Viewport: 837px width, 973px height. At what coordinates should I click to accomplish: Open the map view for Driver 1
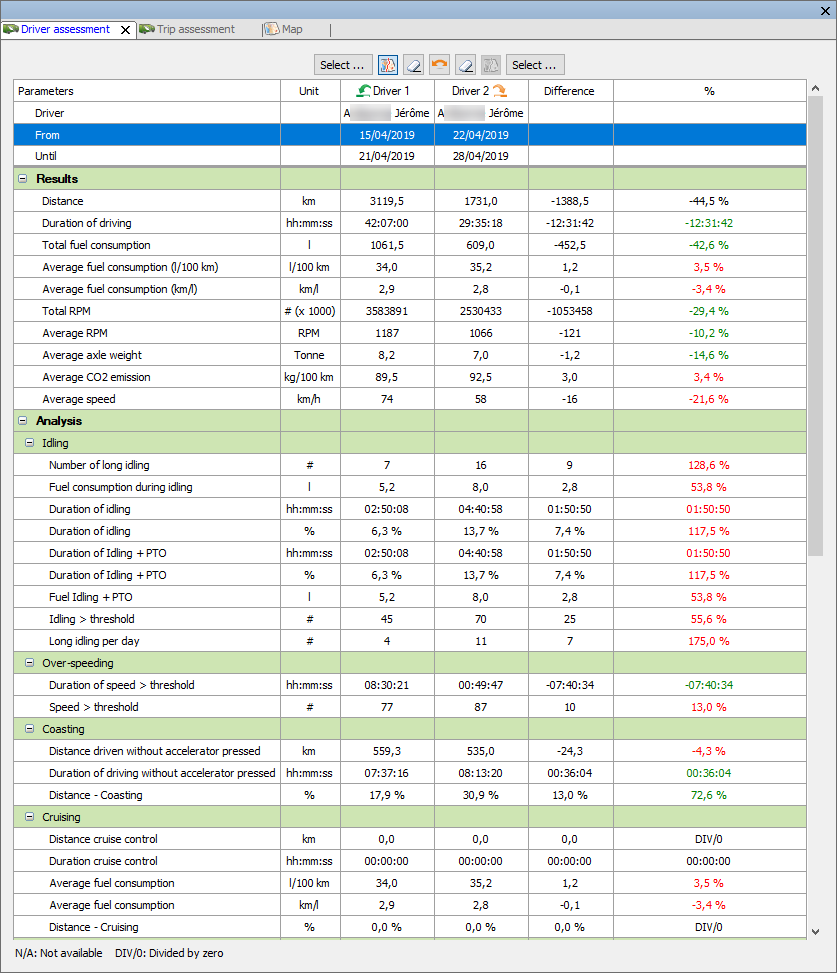(x=389, y=65)
